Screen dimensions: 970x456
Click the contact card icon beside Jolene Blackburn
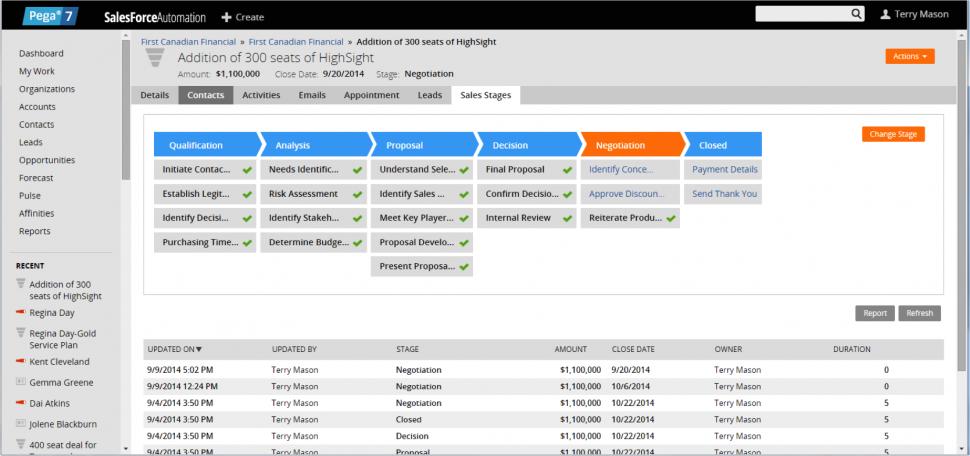(20, 424)
